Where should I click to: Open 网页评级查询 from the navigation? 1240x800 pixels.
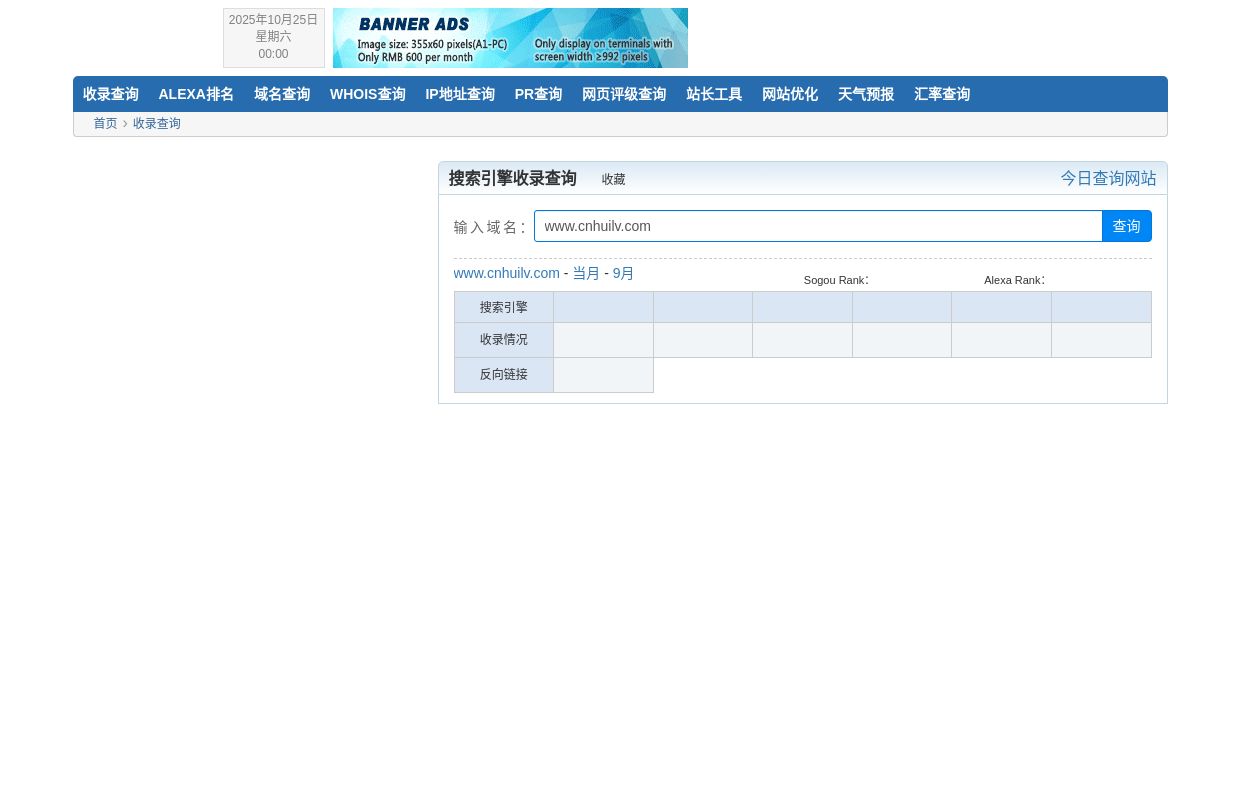(624, 94)
